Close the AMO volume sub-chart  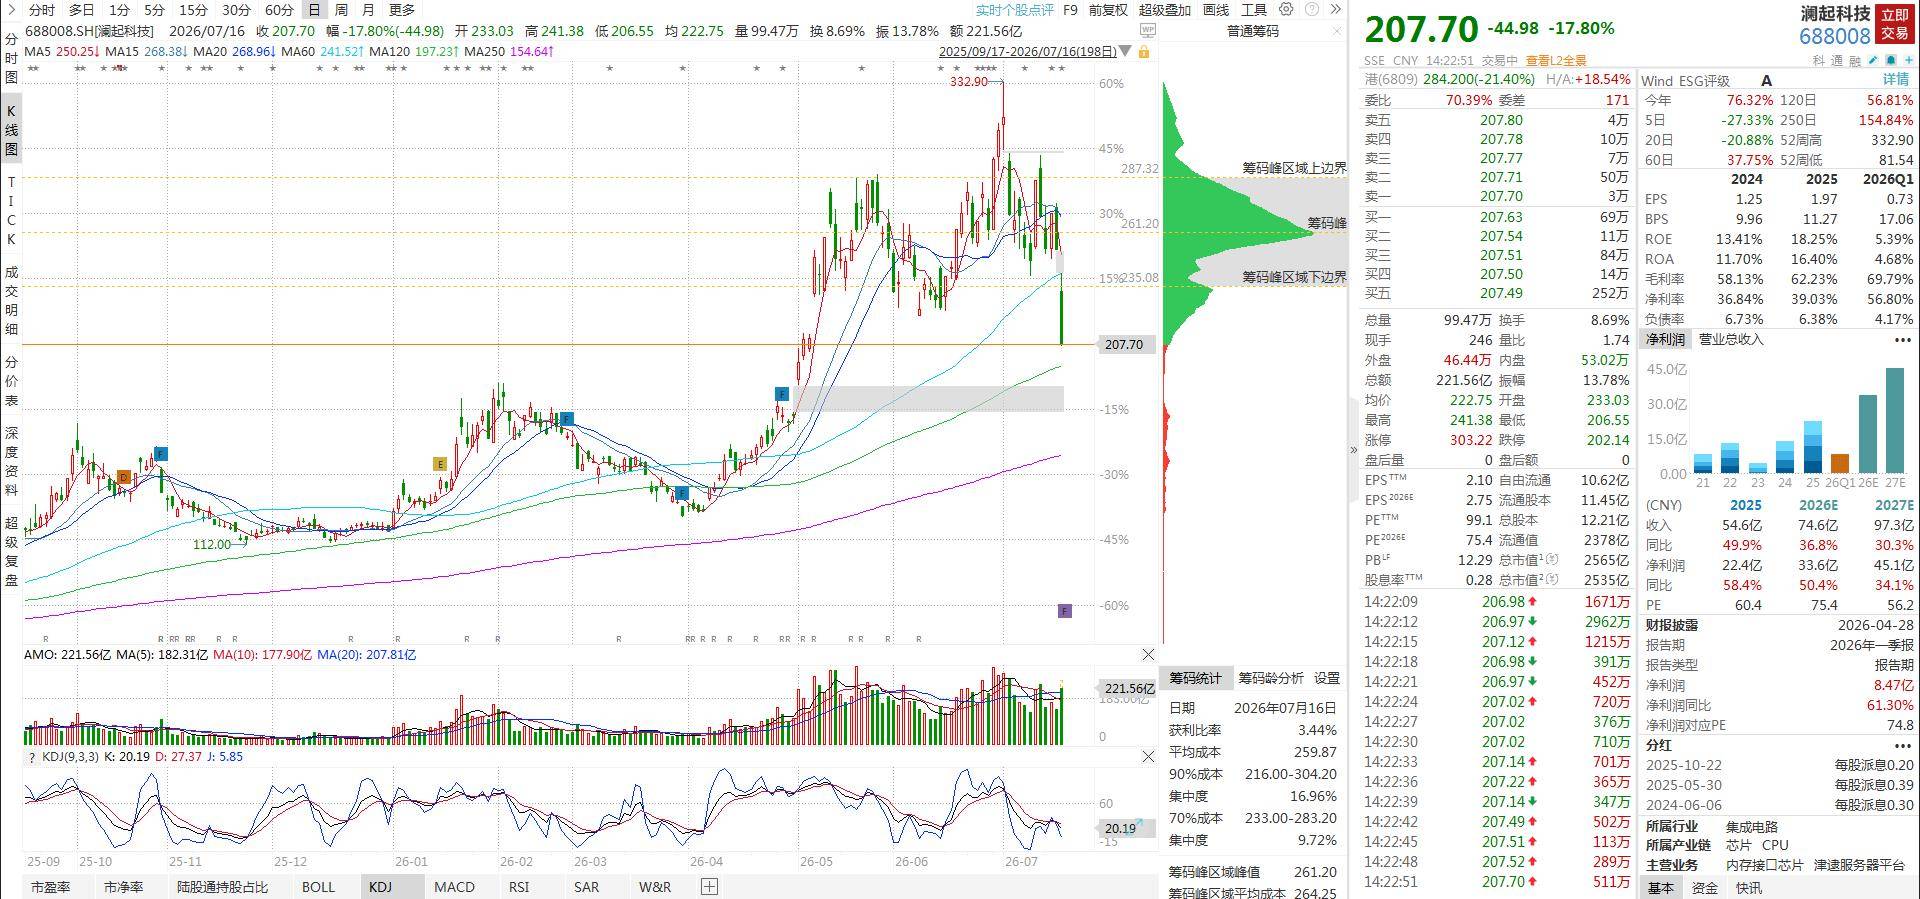[x=1148, y=654]
